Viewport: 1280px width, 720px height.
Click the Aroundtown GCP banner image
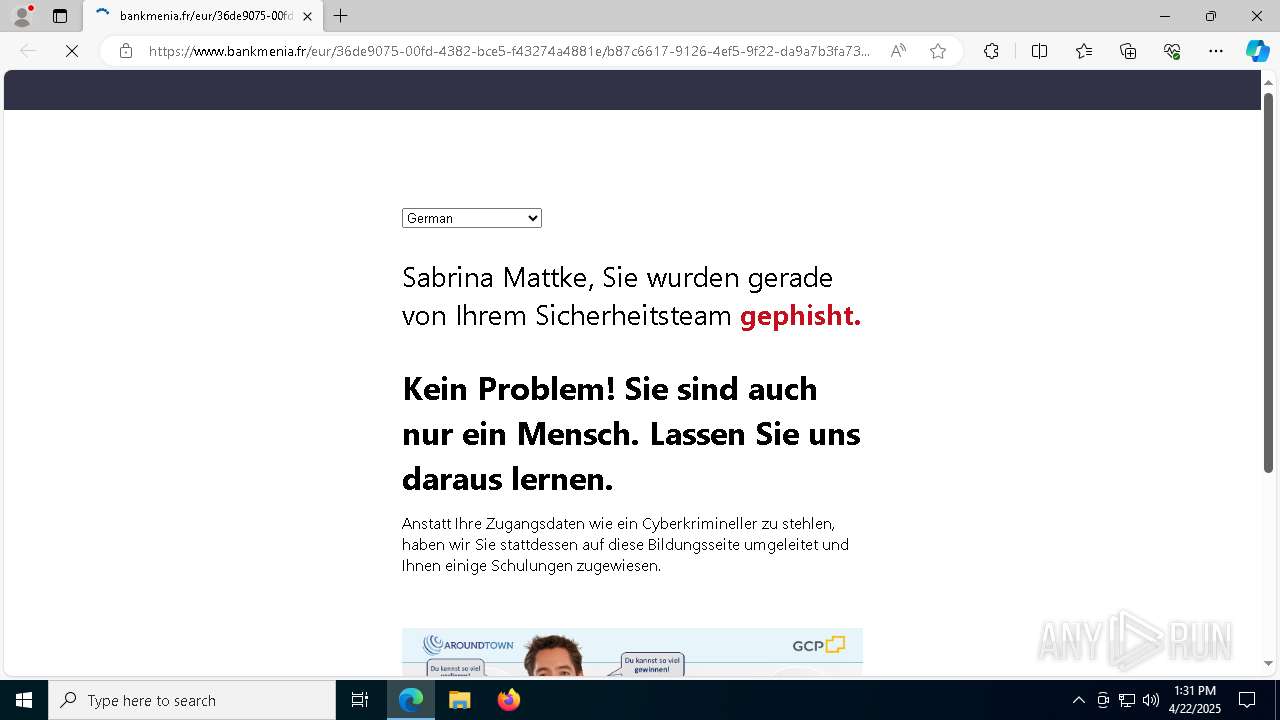tap(632, 652)
